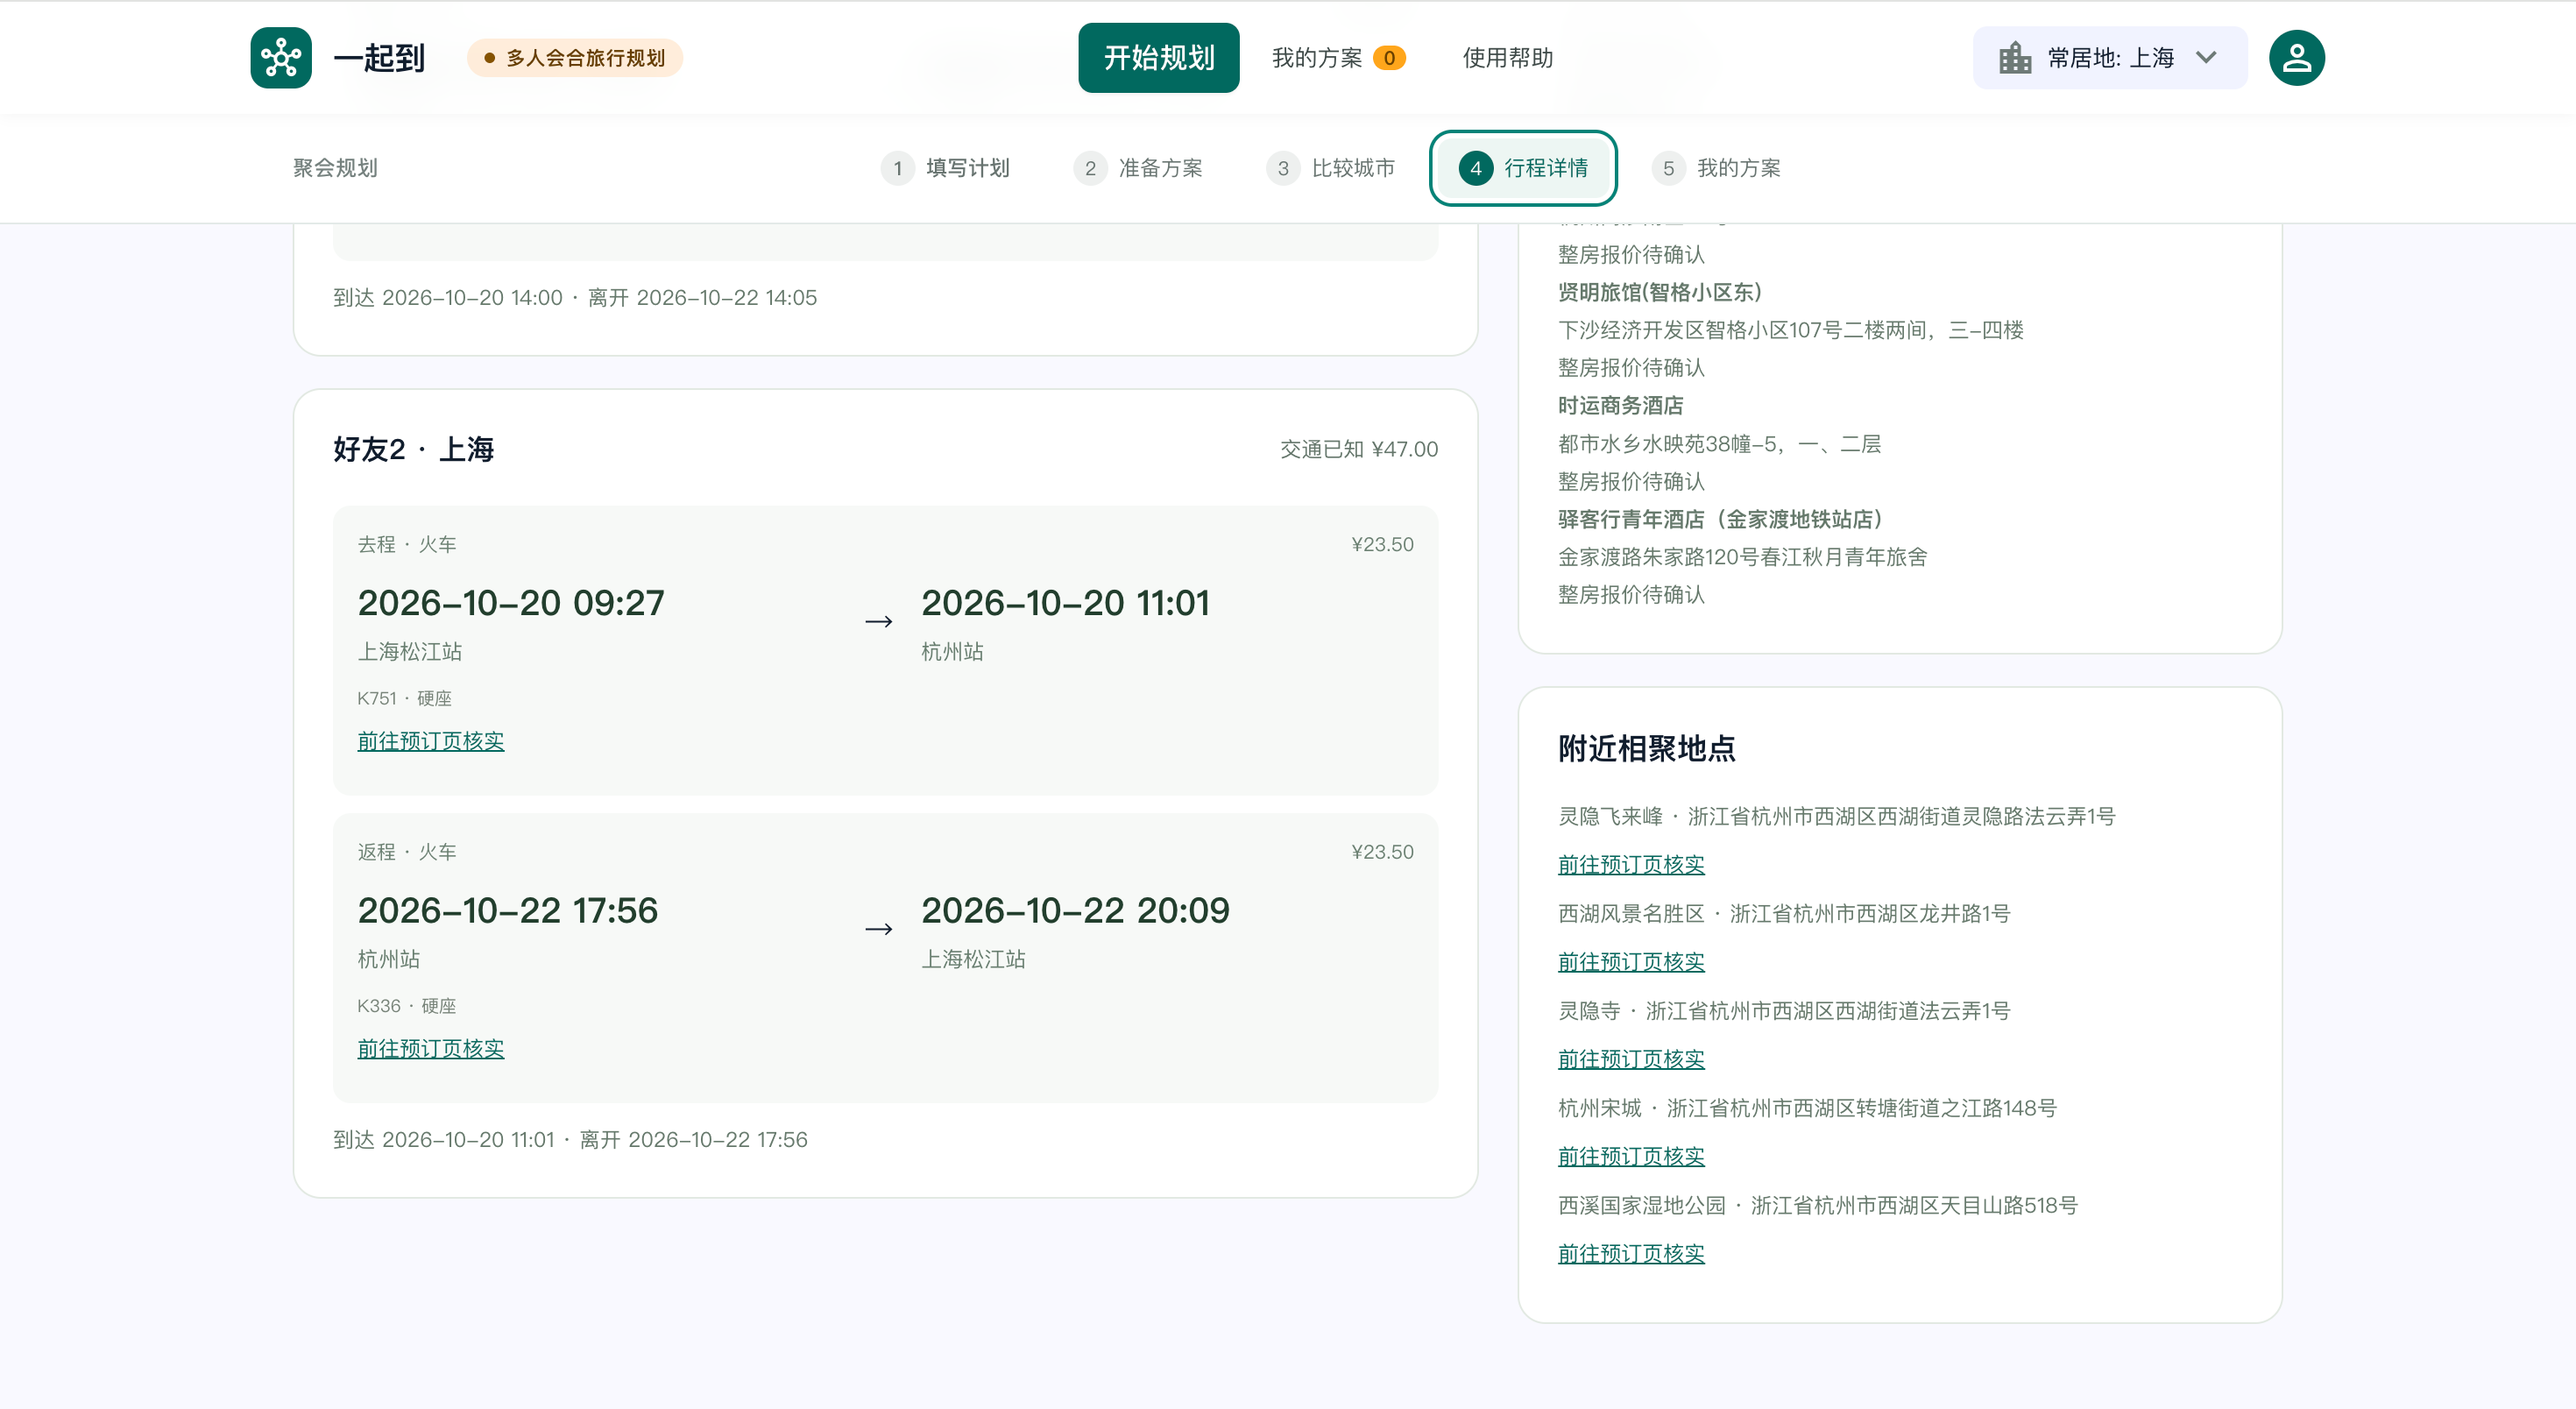Click the 好友2 · 上海 card heading

[414, 449]
